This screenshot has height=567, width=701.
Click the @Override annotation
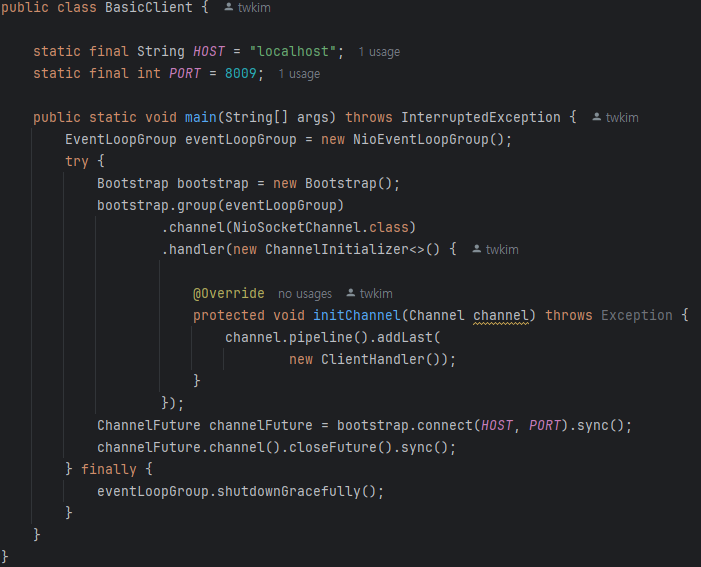[228, 294]
